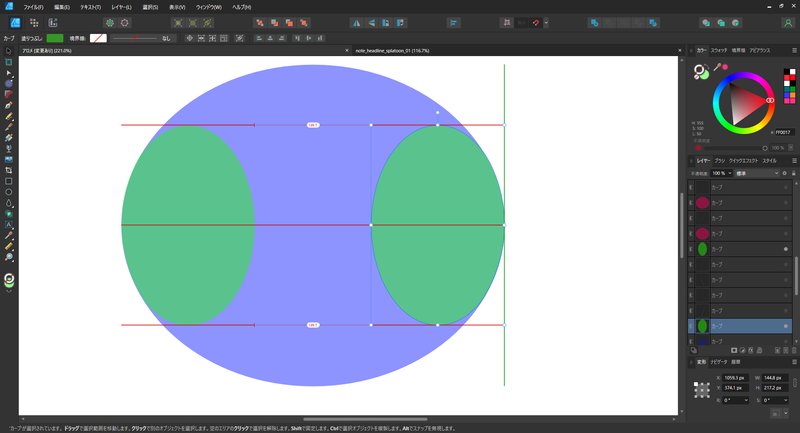
Task: Click the layer lock icon
Action: [793, 173]
